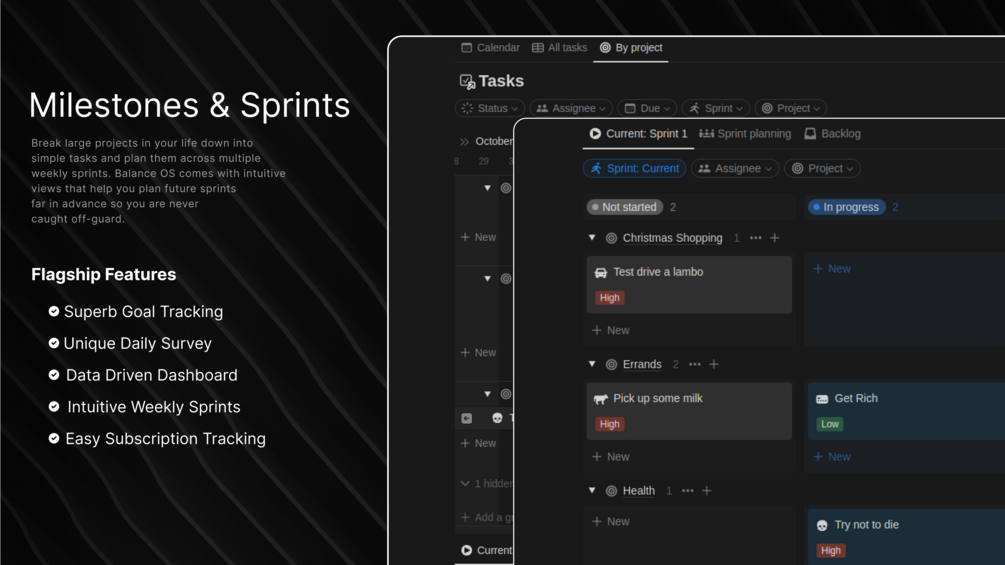This screenshot has width=1005, height=565.
Task: Open Health group options menu
Action: pyautogui.click(x=688, y=490)
